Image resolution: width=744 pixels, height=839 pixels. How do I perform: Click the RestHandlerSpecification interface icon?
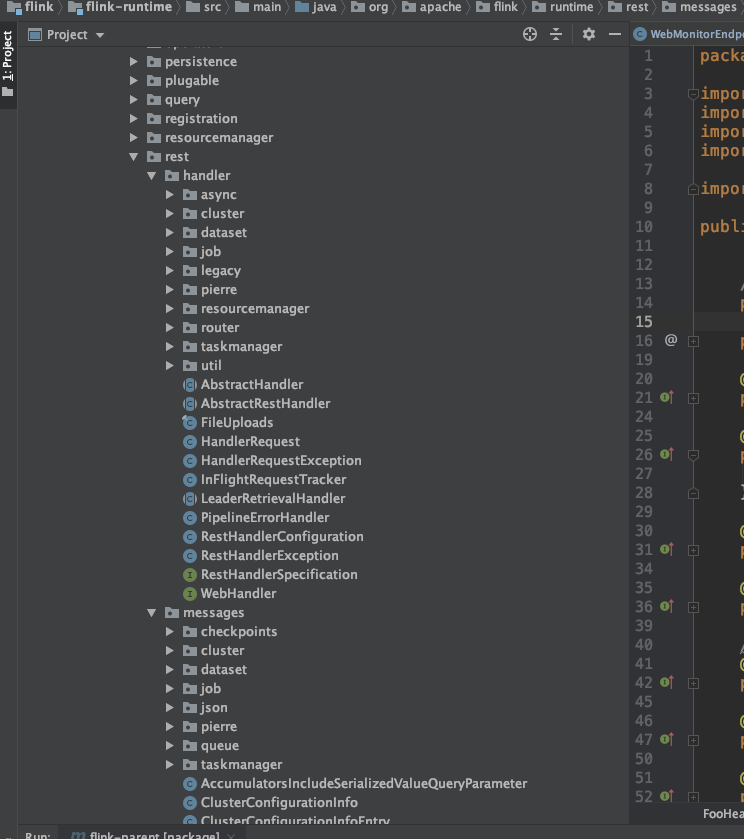pos(189,575)
